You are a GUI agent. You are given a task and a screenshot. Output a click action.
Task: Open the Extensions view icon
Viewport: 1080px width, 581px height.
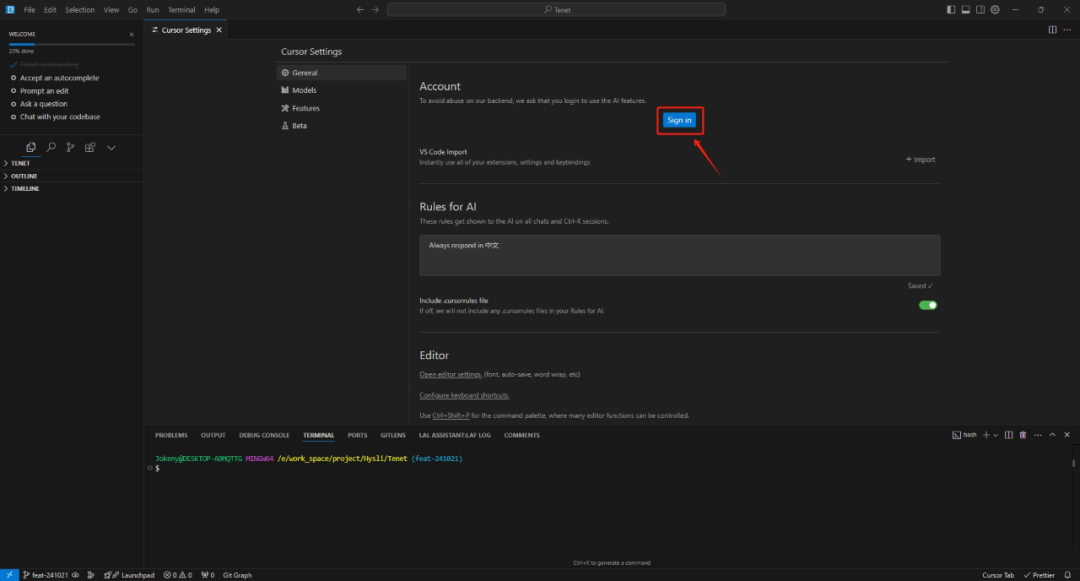coord(90,147)
